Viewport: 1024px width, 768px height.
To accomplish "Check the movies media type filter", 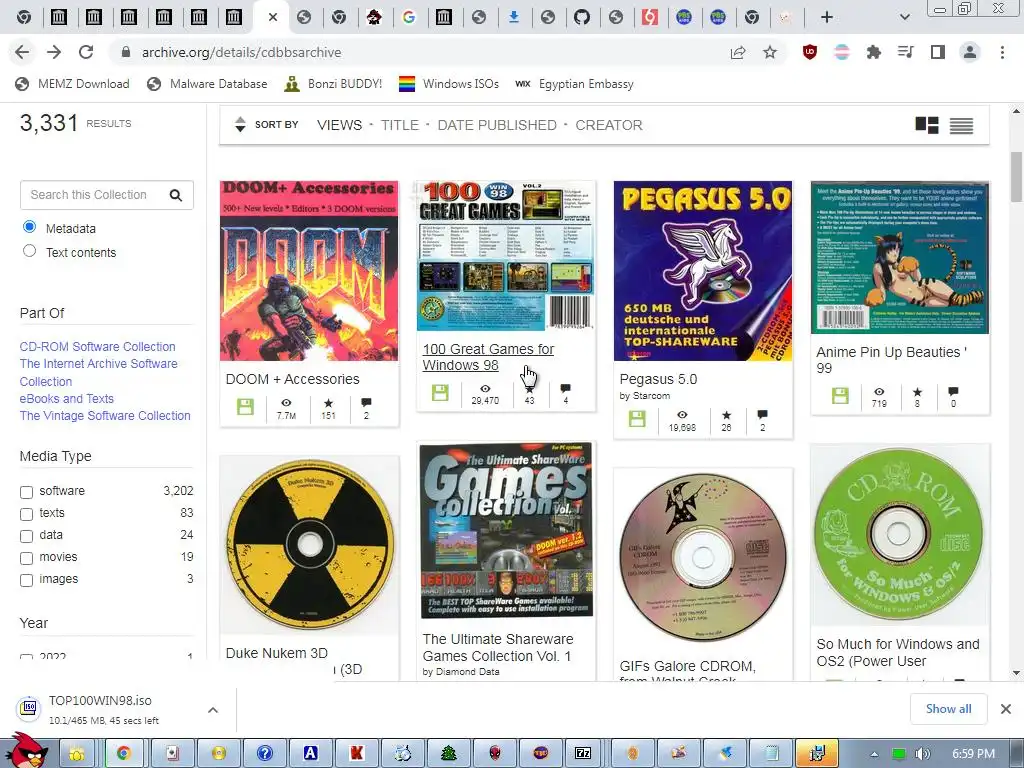I will 27,558.
